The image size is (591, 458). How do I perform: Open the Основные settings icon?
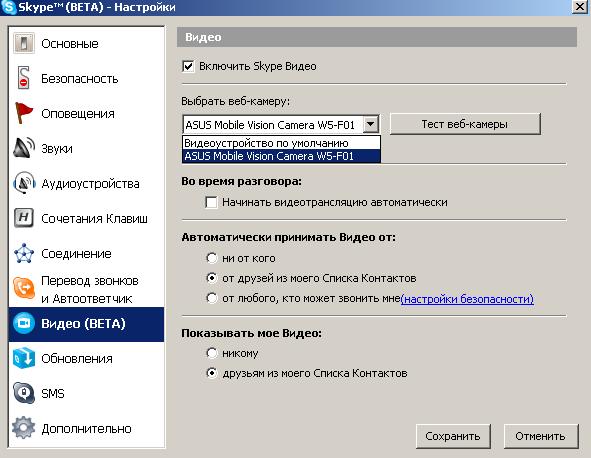point(24,43)
